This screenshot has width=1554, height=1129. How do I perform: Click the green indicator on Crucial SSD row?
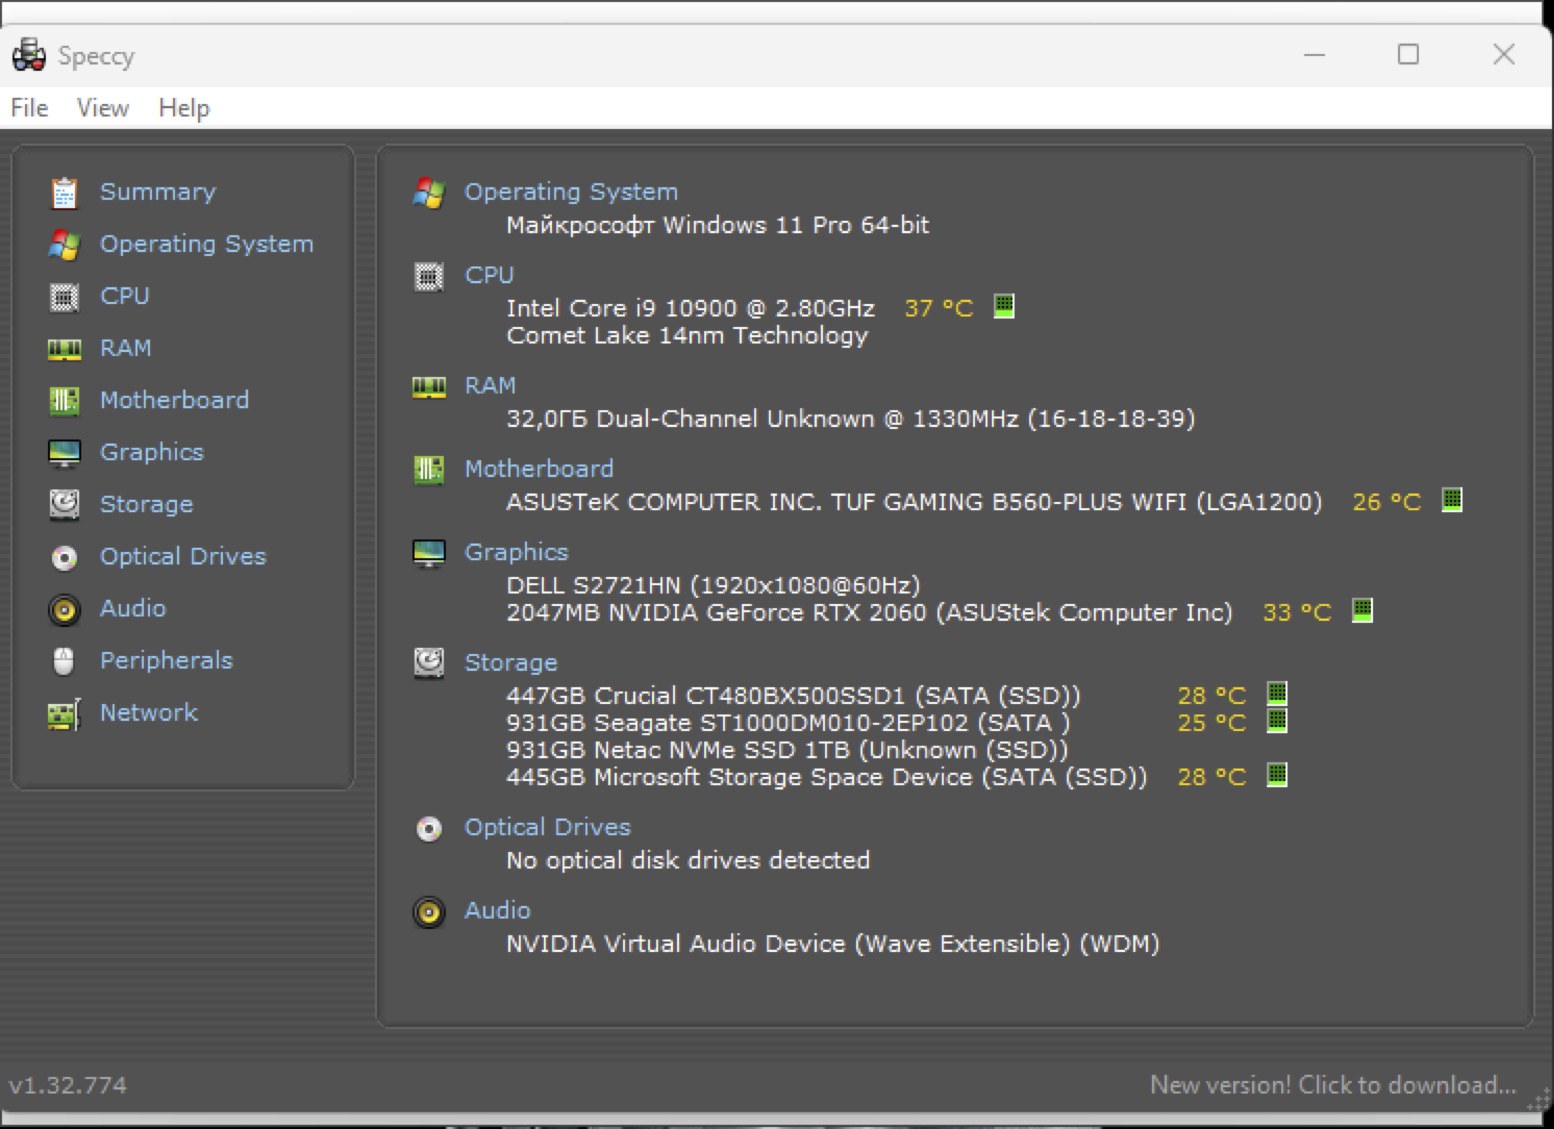(x=1277, y=693)
